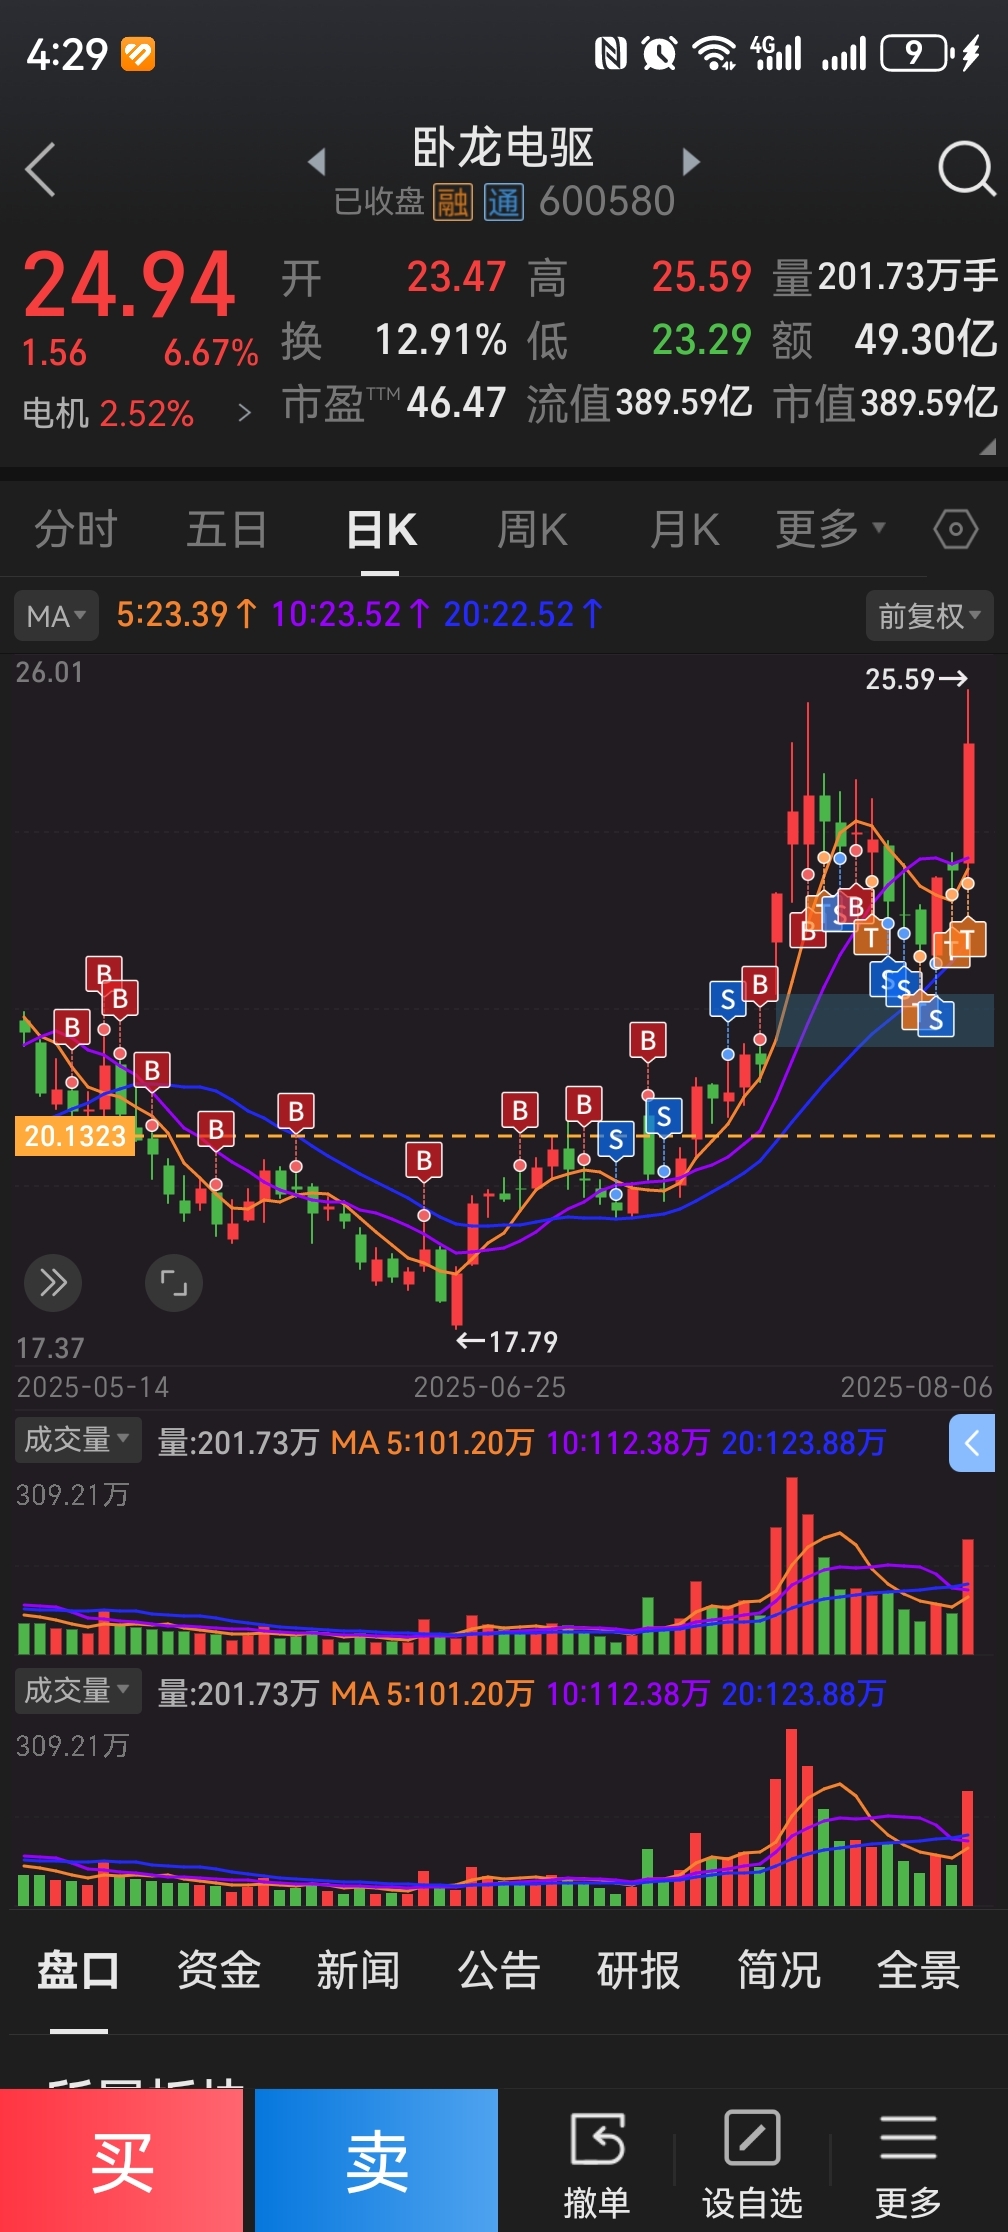Image resolution: width=1008 pixels, height=2232 pixels.
Task: Open the 前复权 adjustment dropdown
Action: [929, 615]
